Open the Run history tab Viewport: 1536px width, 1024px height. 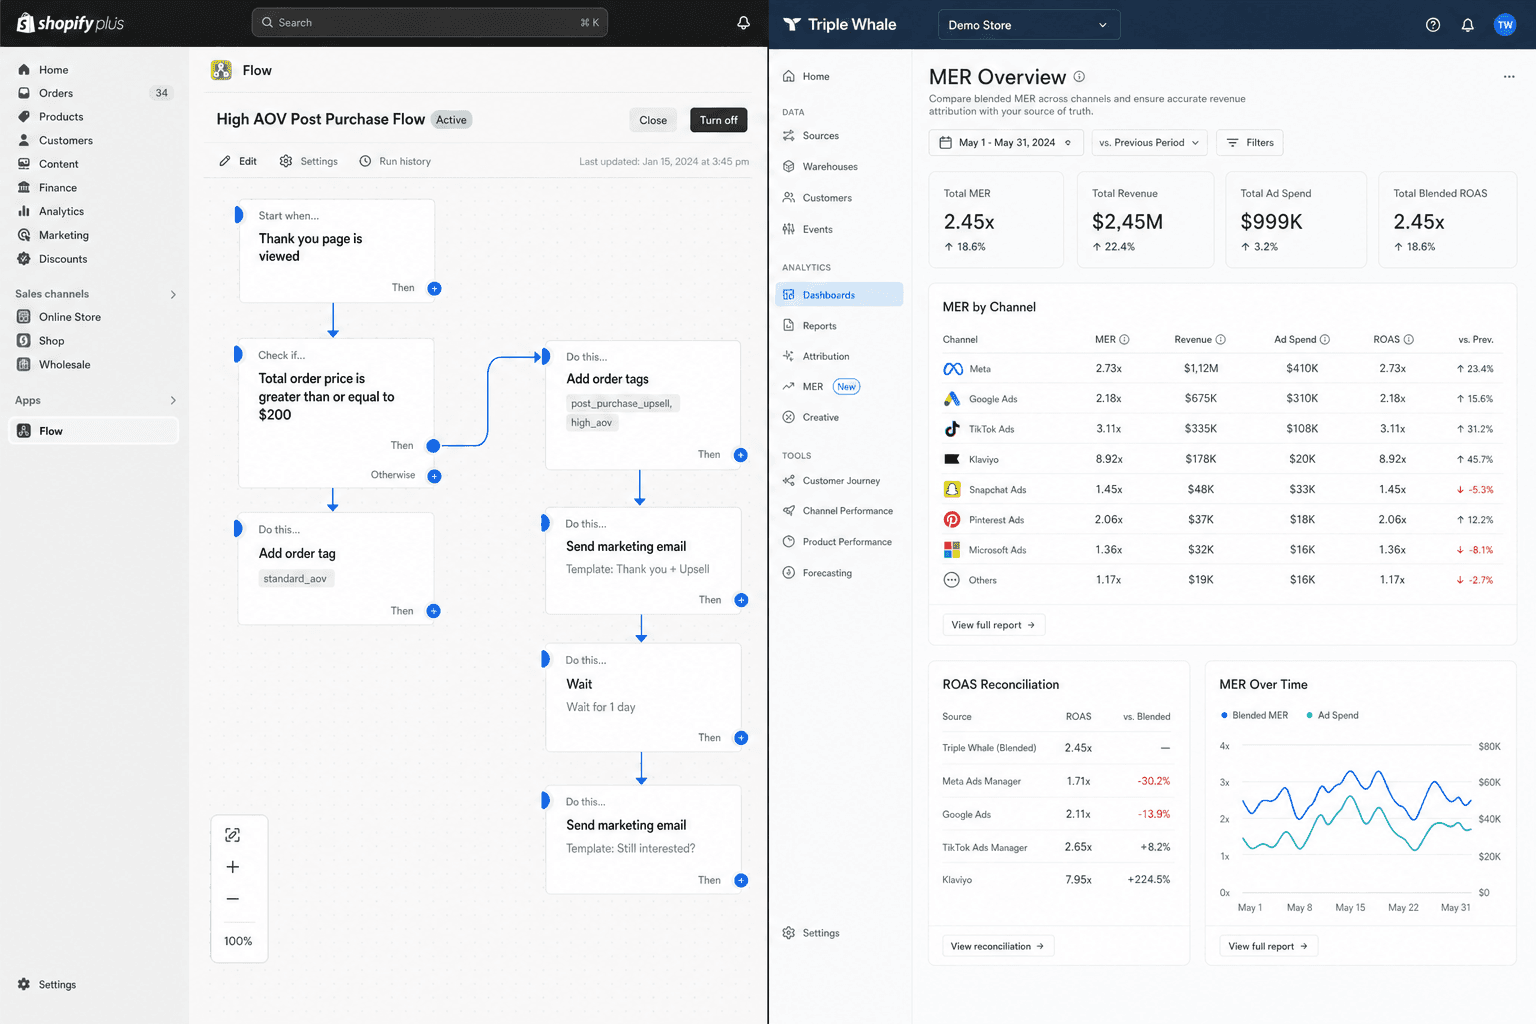click(395, 161)
